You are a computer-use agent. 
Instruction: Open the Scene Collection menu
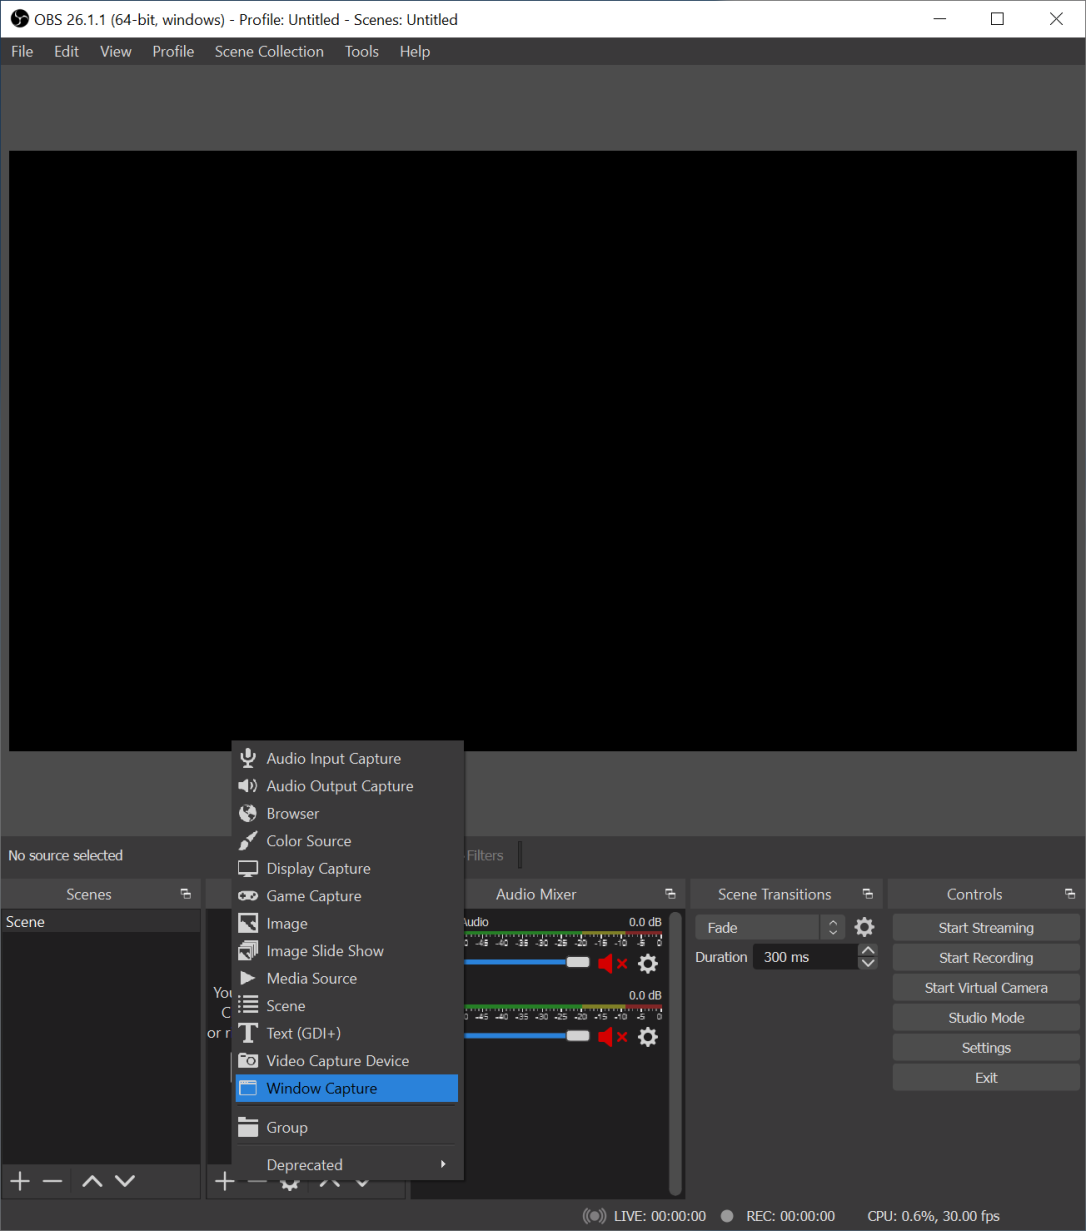[x=269, y=52]
